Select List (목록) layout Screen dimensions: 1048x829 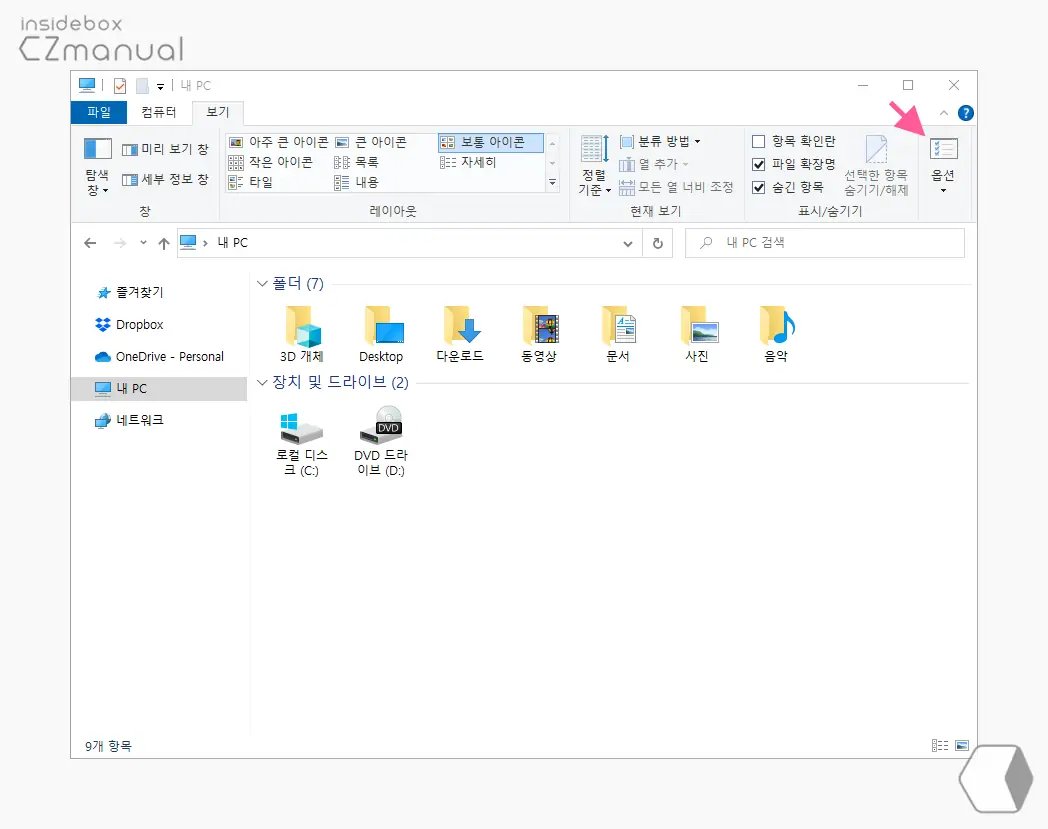tap(356, 162)
